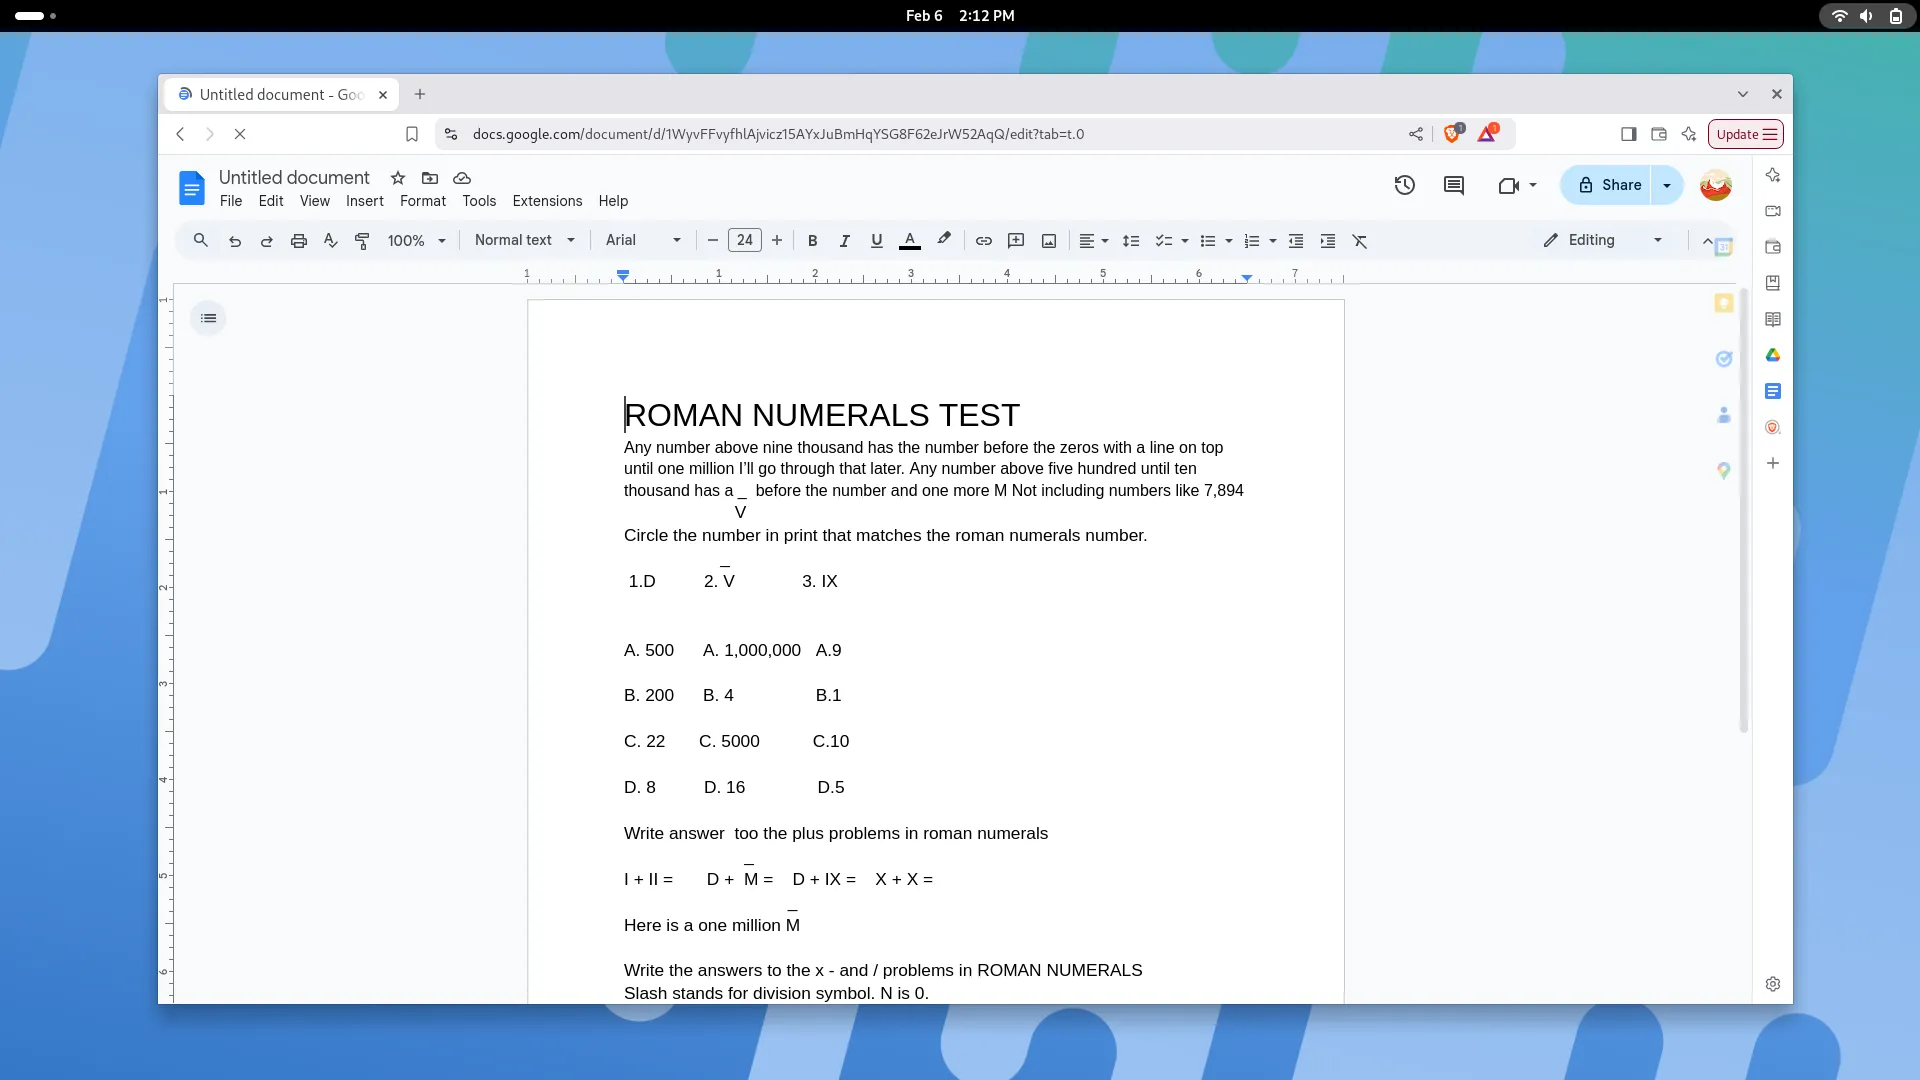
Task: Open zoom level 100% dropdown
Action: tap(417, 241)
